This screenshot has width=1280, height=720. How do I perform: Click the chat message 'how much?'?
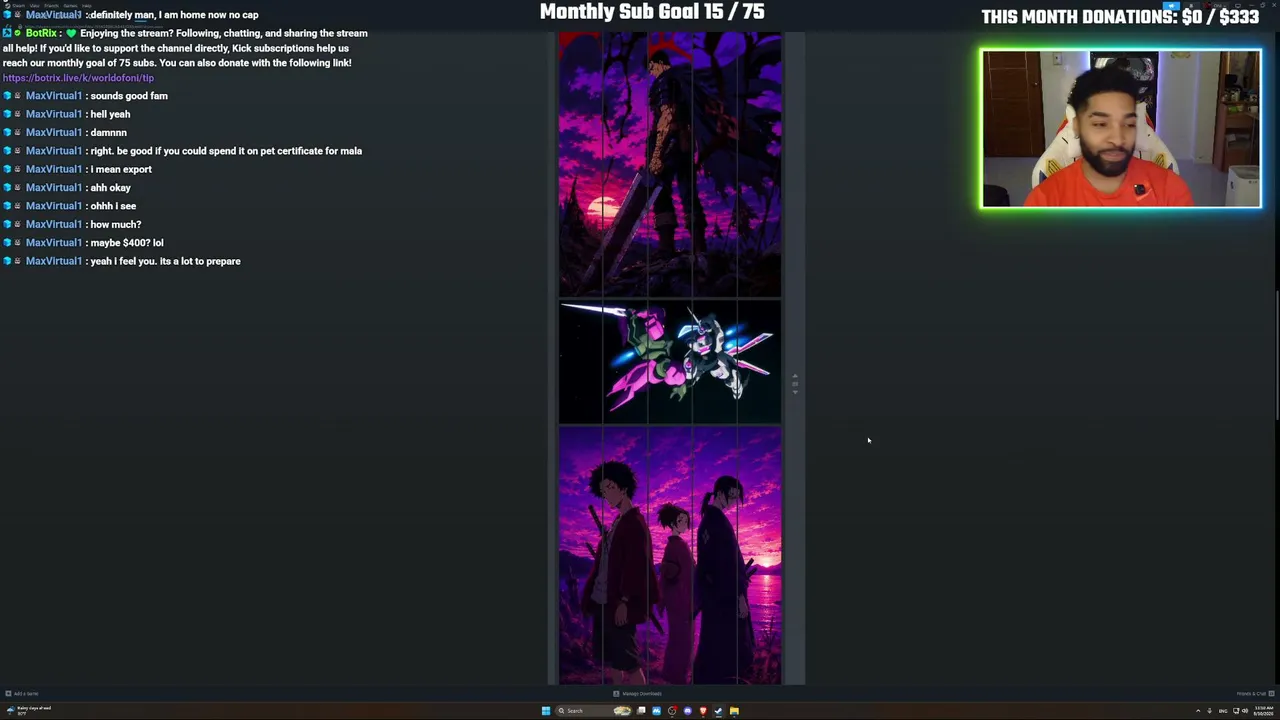pos(115,225)
